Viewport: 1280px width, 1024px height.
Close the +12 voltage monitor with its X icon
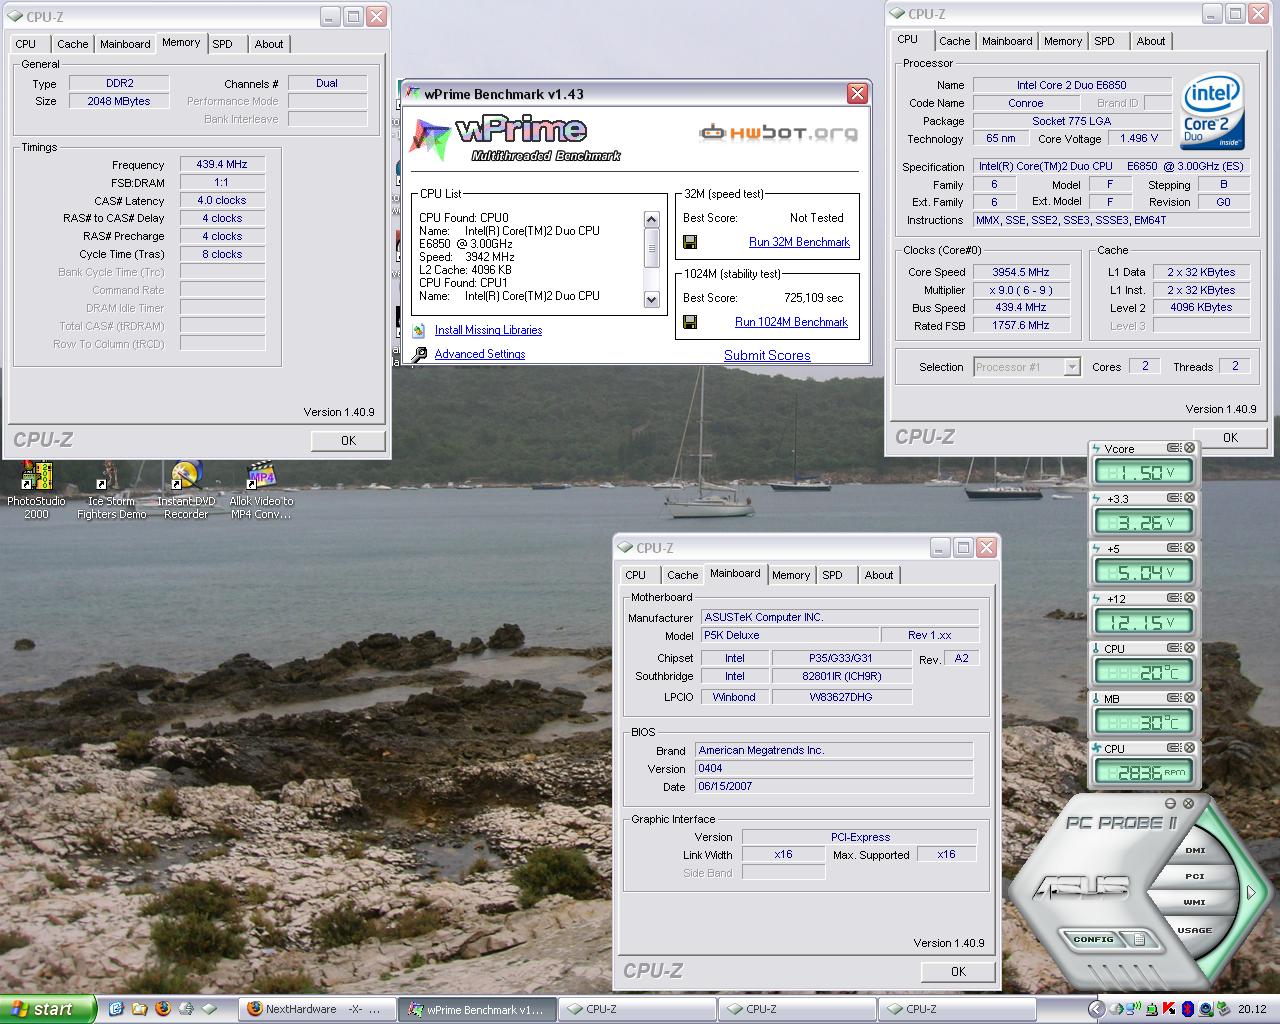coord(1190,598)
